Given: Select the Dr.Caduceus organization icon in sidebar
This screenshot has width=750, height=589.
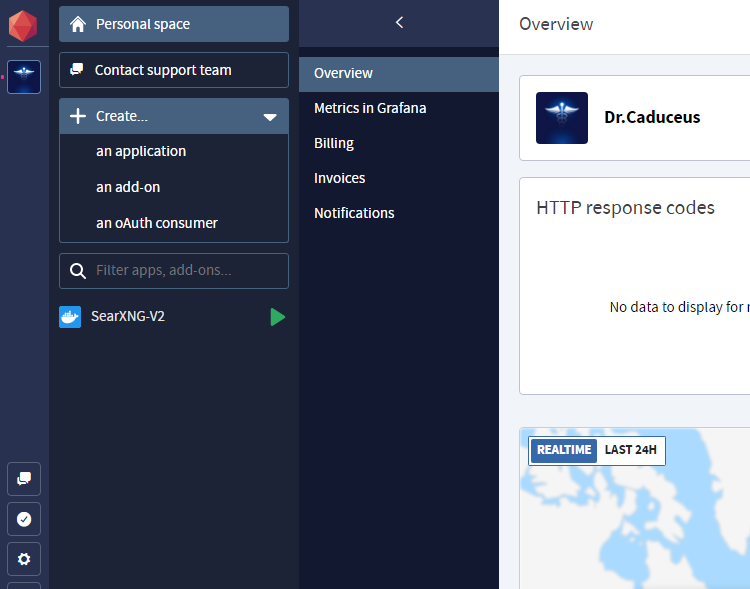Looking at the screenshot, I should click(24, 77).
